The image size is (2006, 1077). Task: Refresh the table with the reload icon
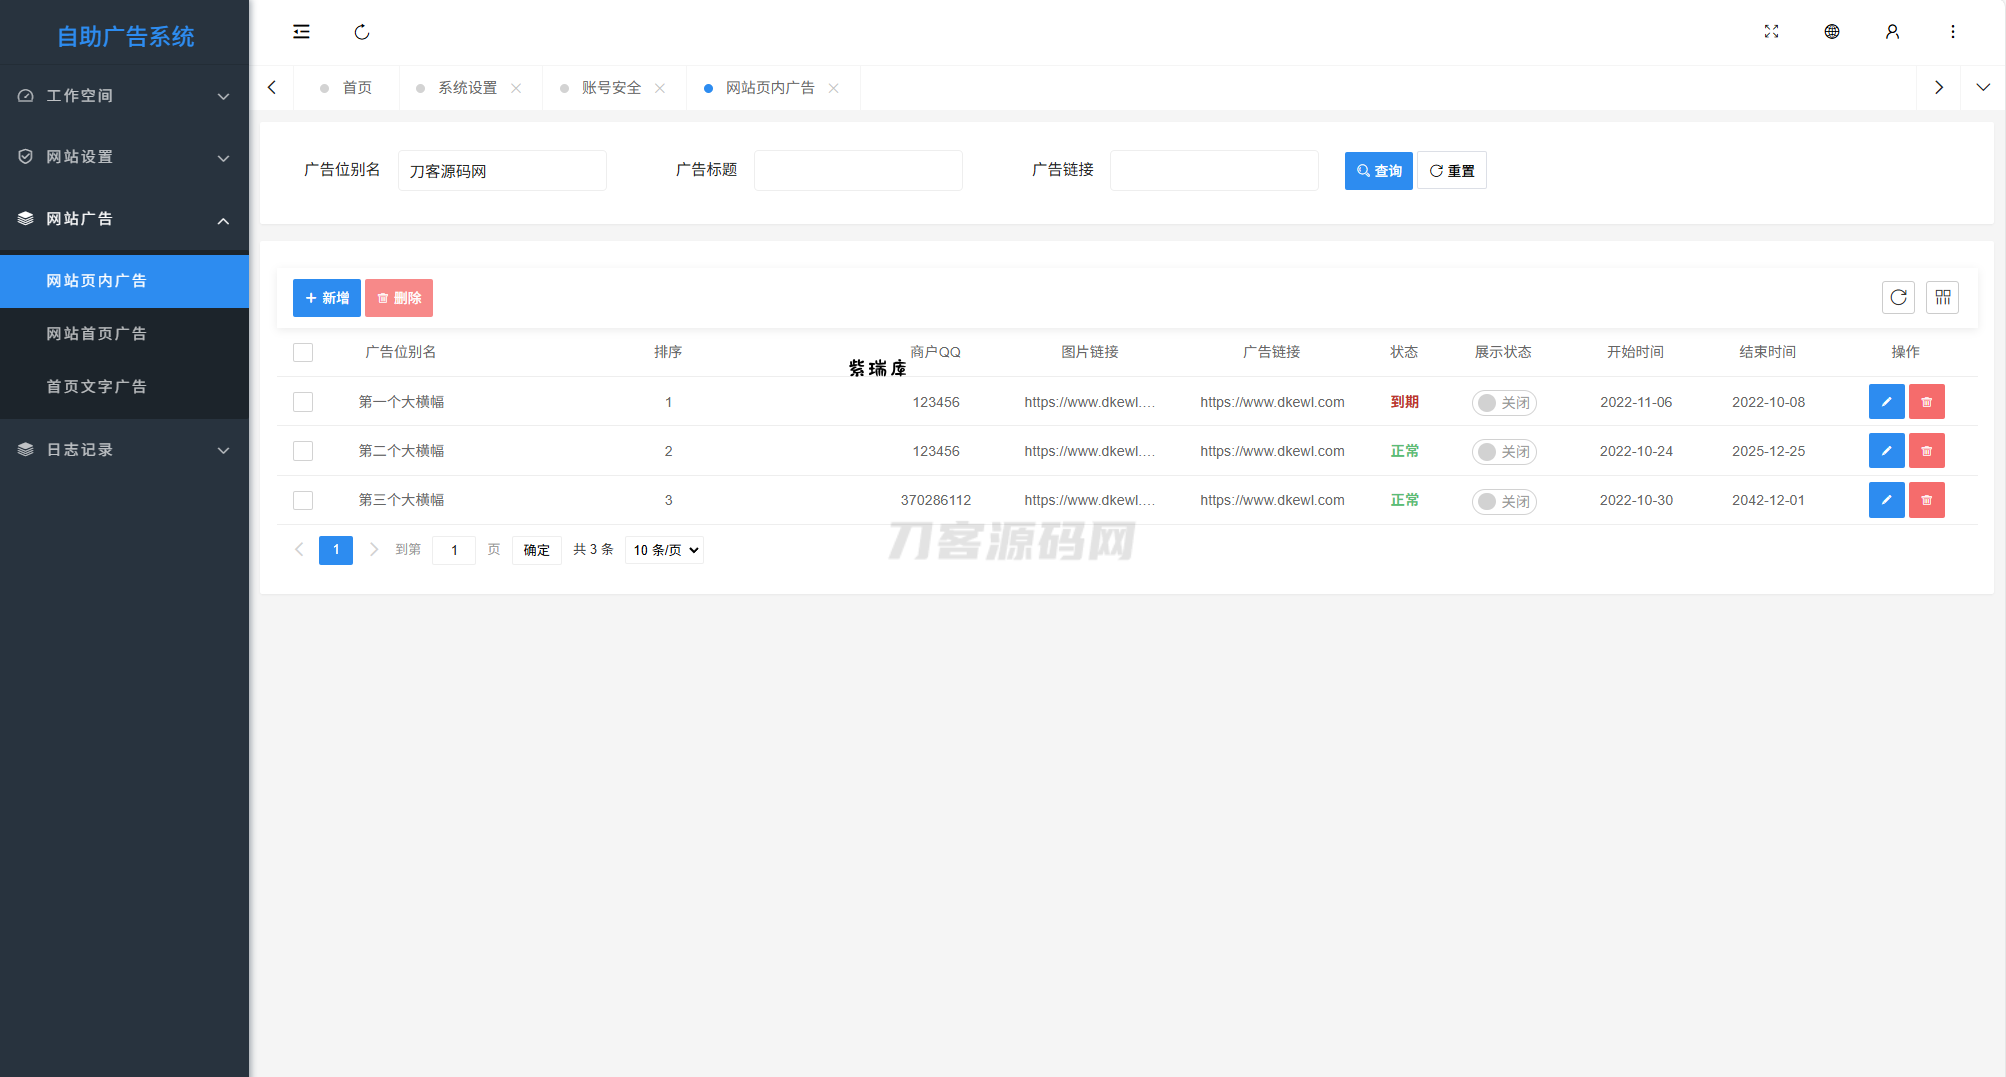(x=1898, y=297)
